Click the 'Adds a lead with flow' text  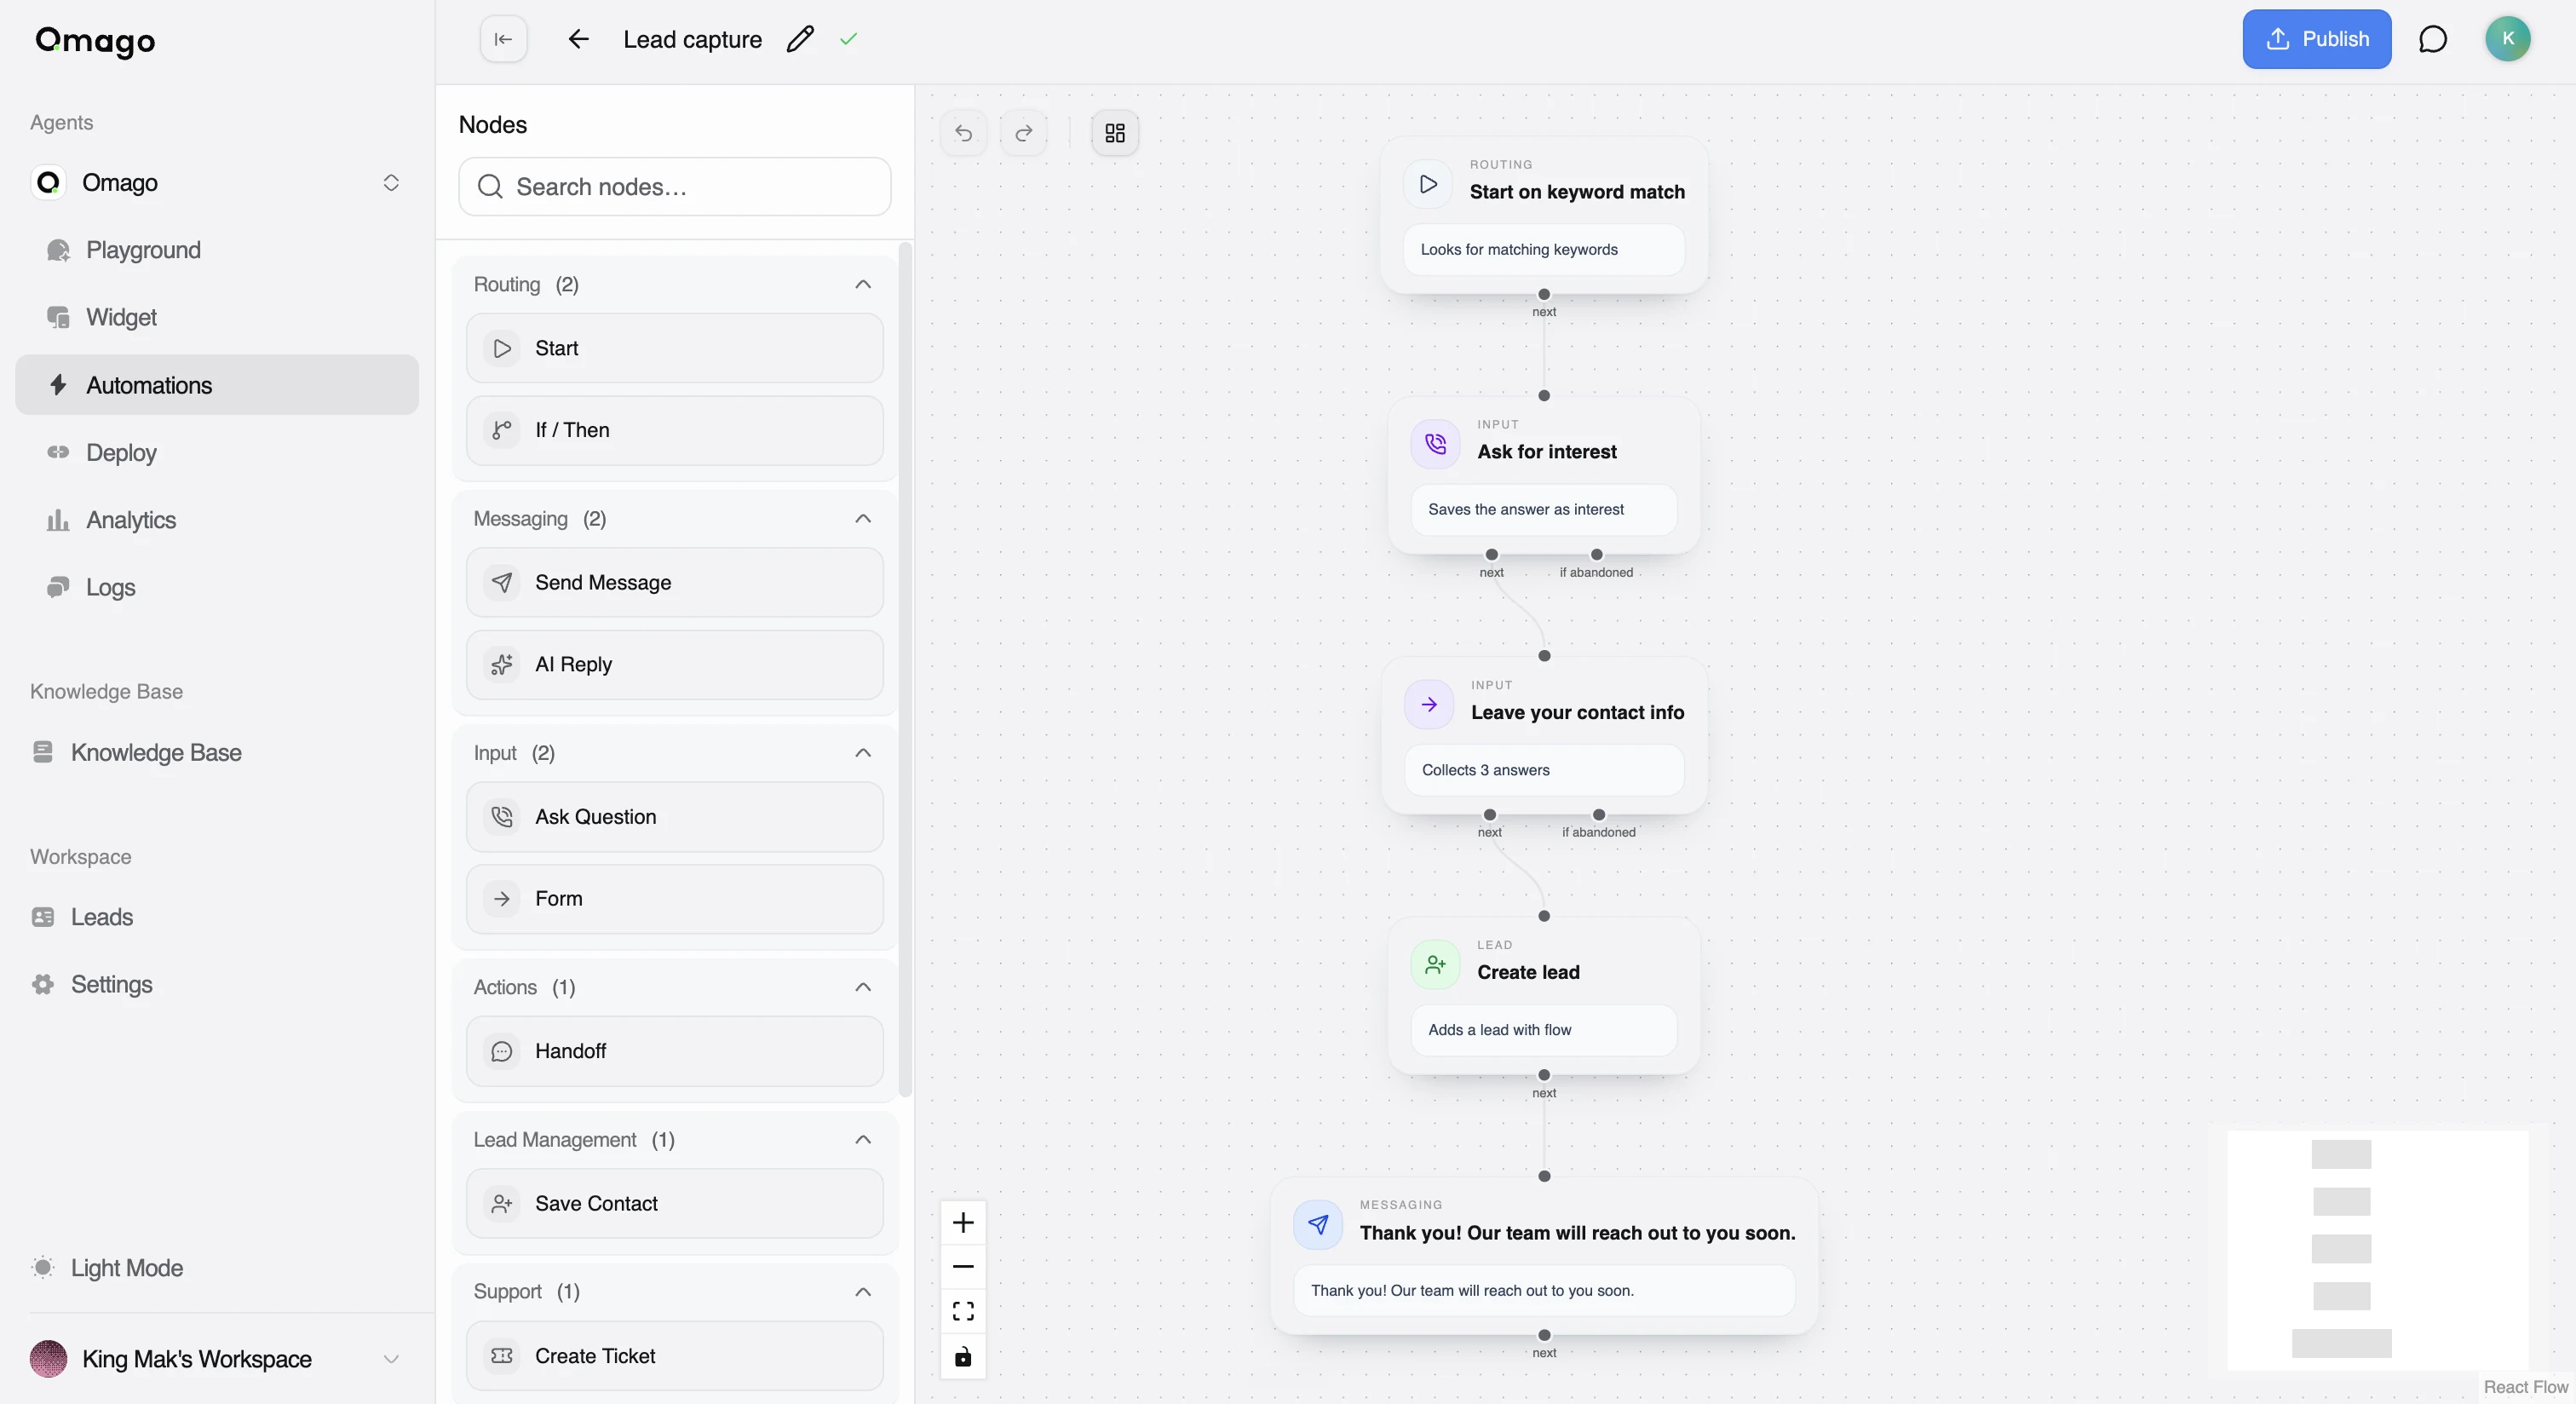tap(1499, 1030)
